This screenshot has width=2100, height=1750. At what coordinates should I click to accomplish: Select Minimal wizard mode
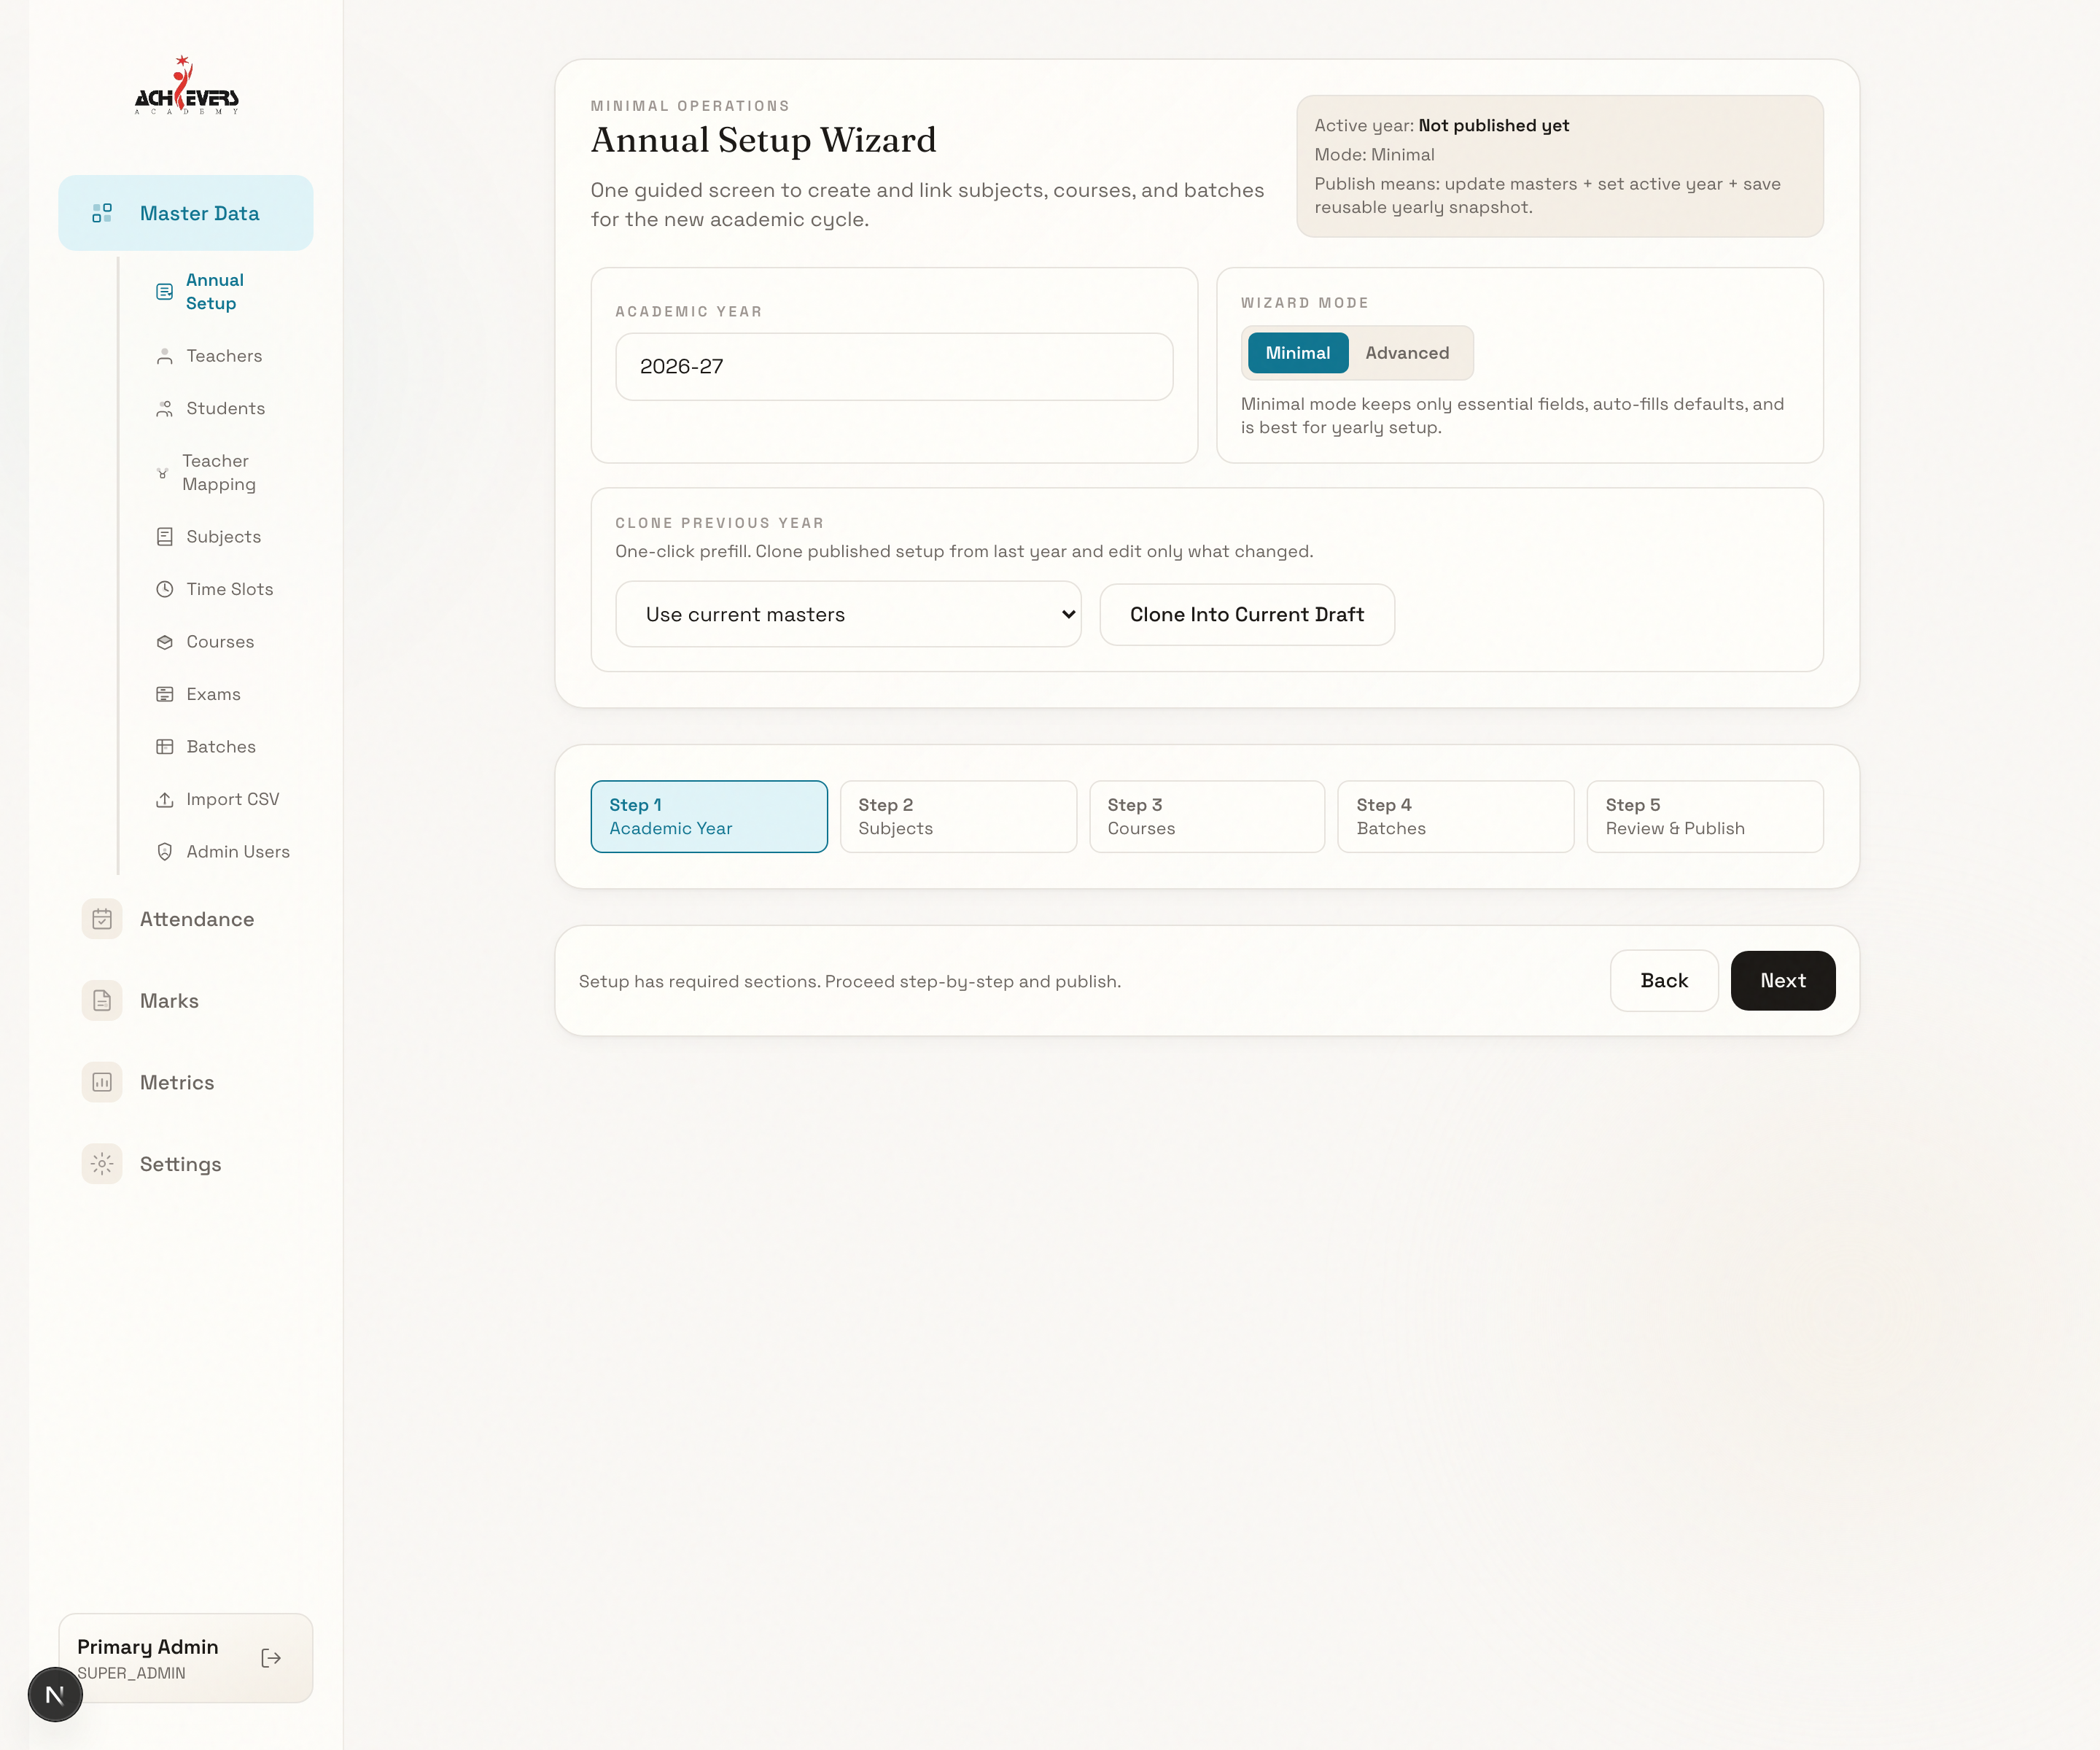tap(1297, 353)
